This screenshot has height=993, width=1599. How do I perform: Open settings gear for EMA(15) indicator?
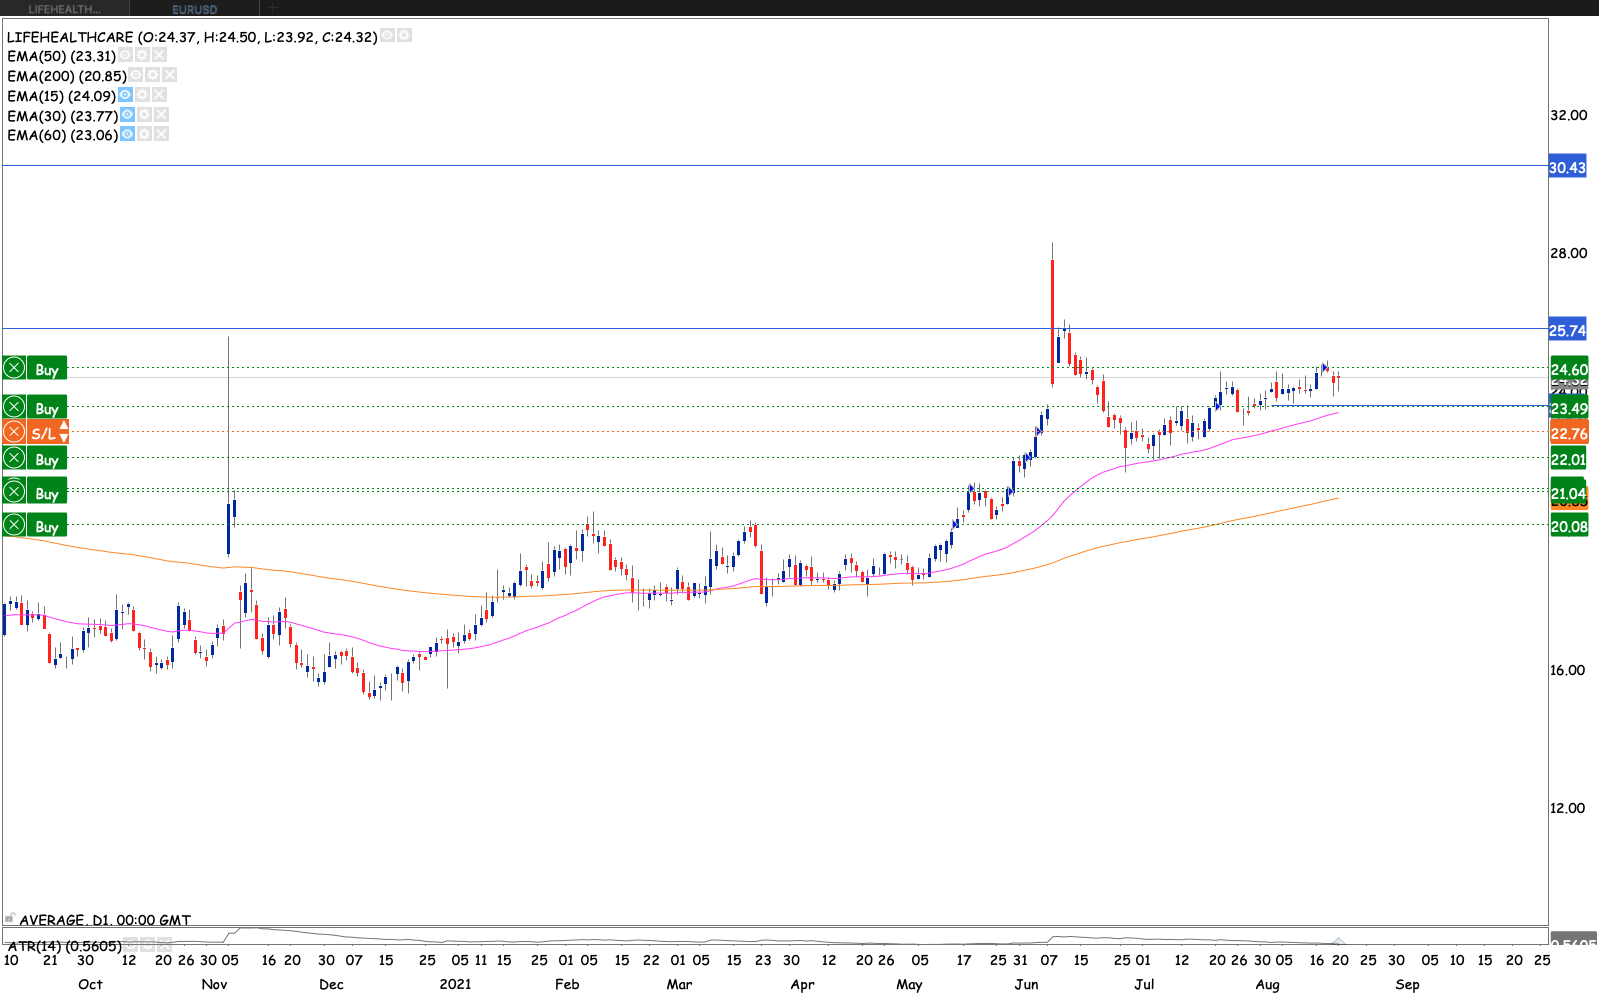pyautogui.click(x=143, y=95)
